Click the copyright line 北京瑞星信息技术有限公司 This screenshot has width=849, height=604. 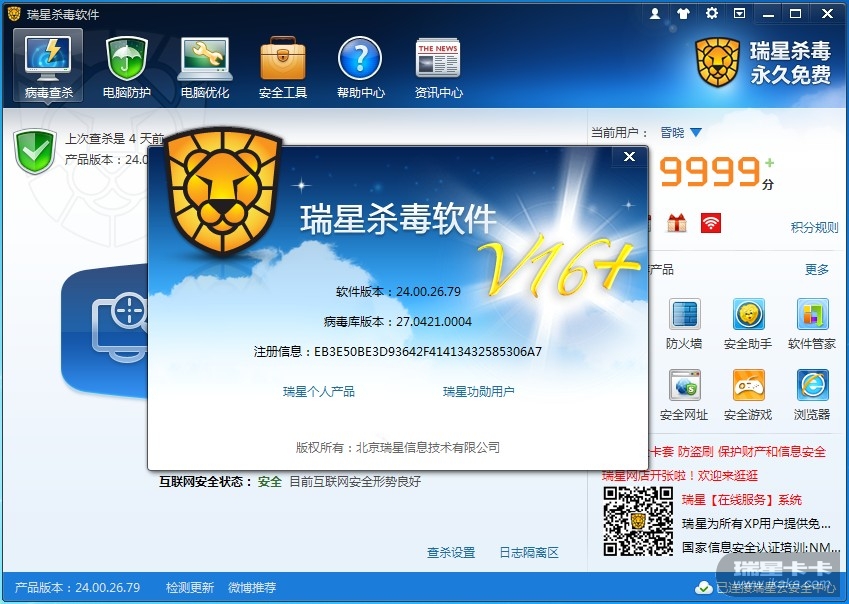pyautogui.click(x=398, y=448)
